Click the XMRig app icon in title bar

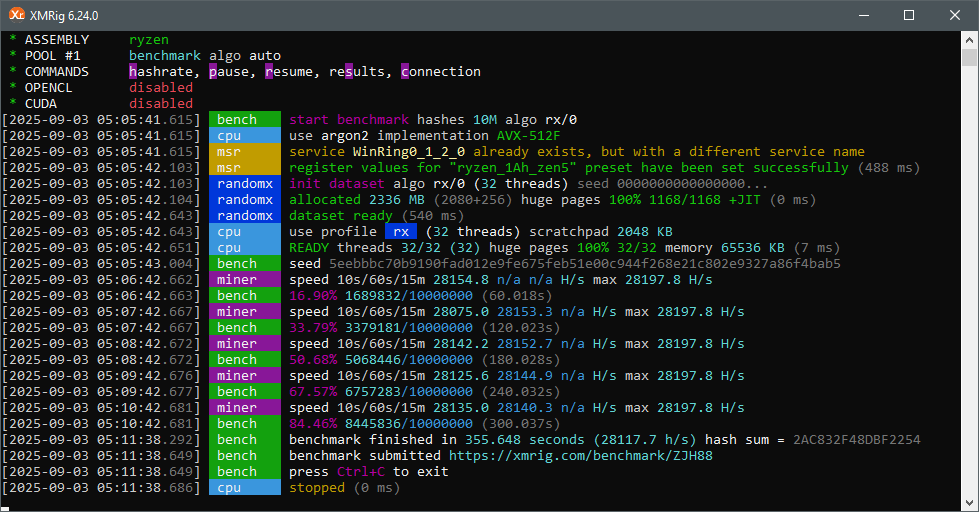(x=16, y=14)
